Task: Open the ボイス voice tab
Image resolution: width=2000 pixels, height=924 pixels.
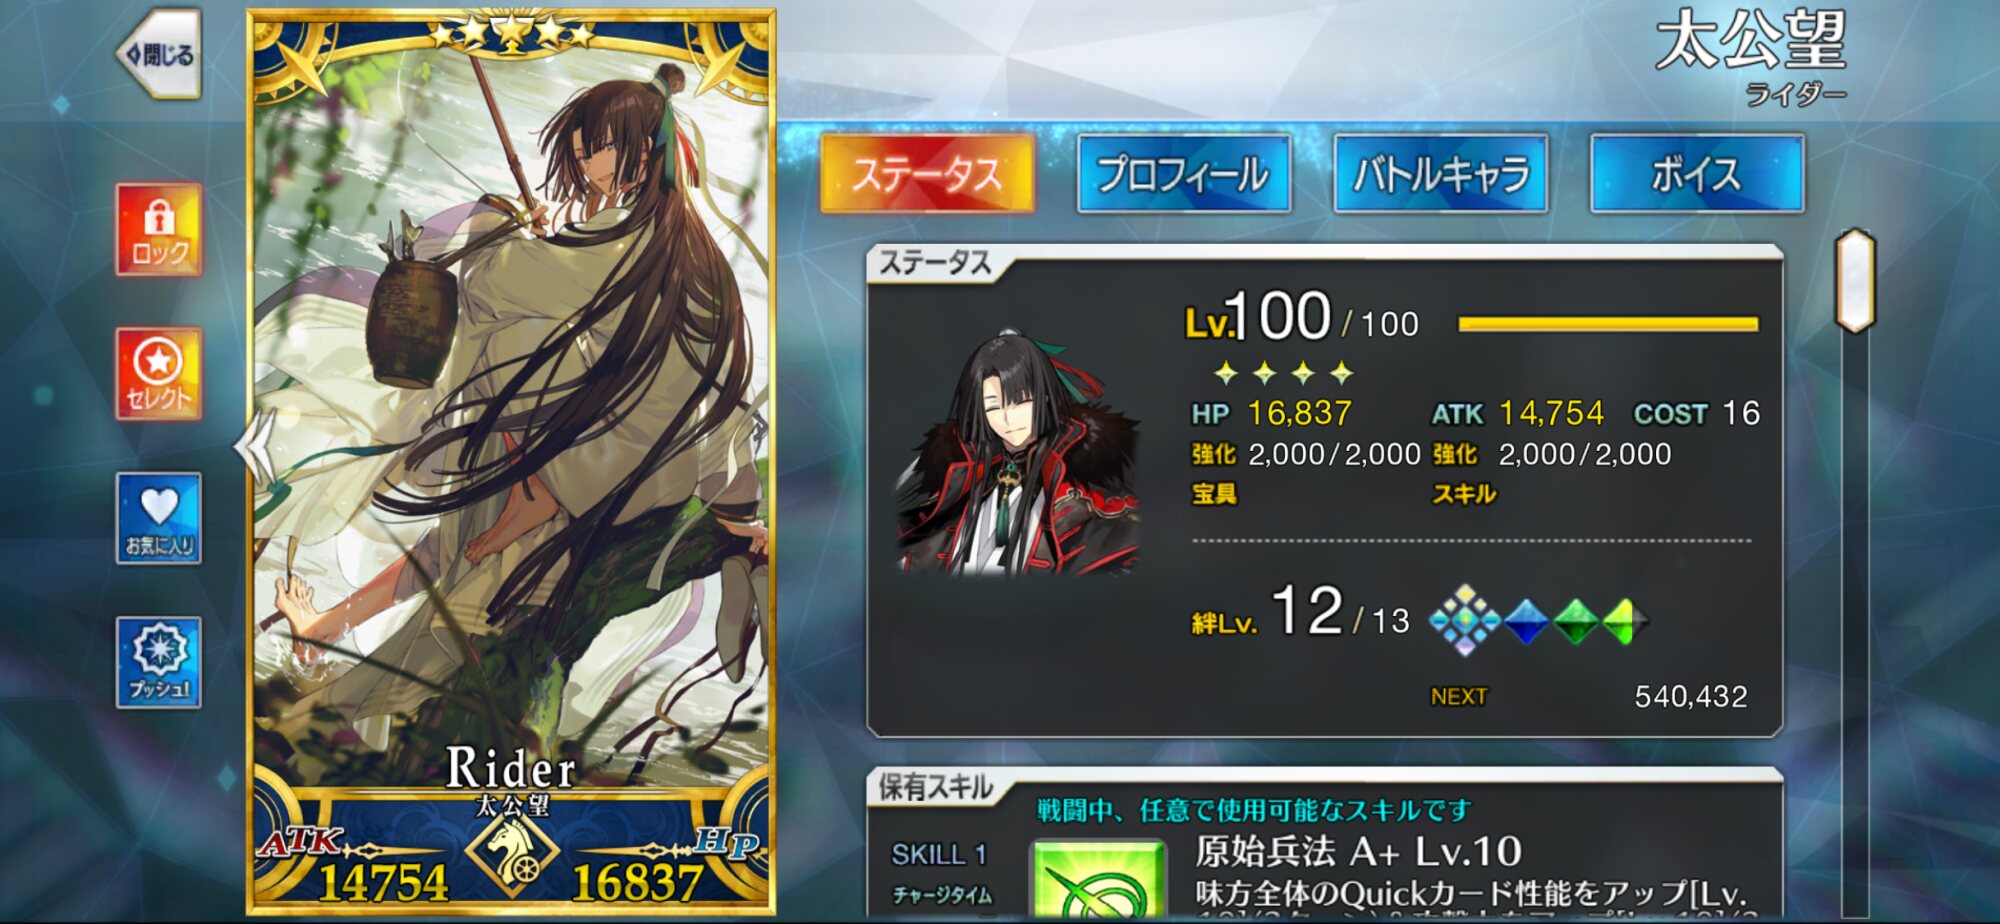Action: [x=1697, y=174]
